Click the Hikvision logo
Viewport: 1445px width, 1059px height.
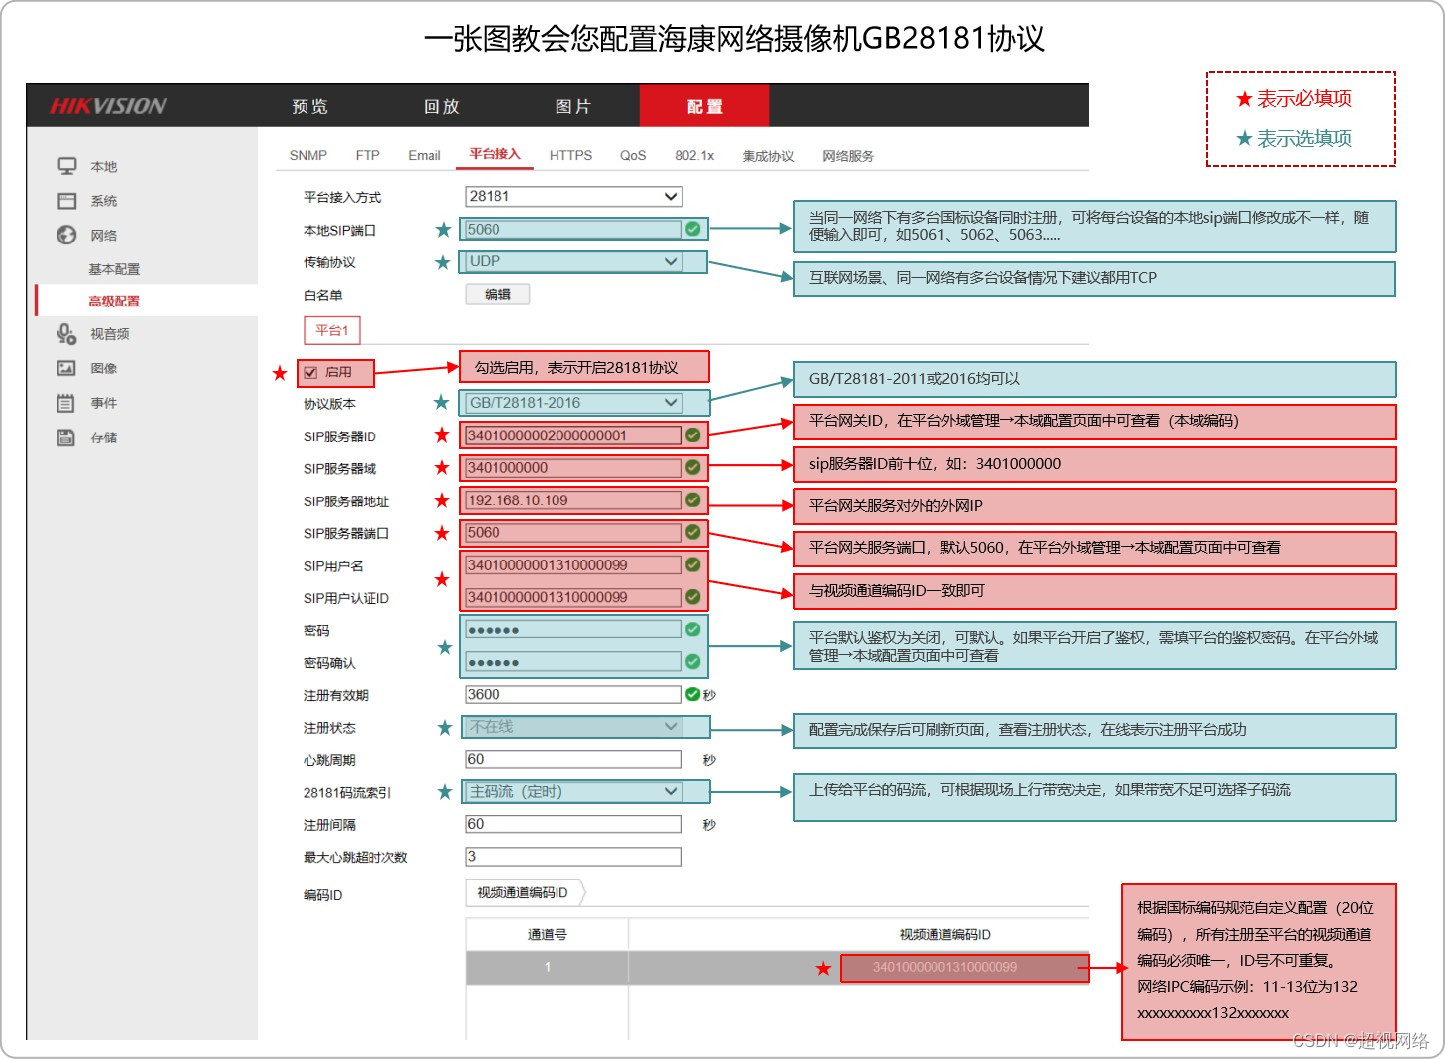pos(108,106)
